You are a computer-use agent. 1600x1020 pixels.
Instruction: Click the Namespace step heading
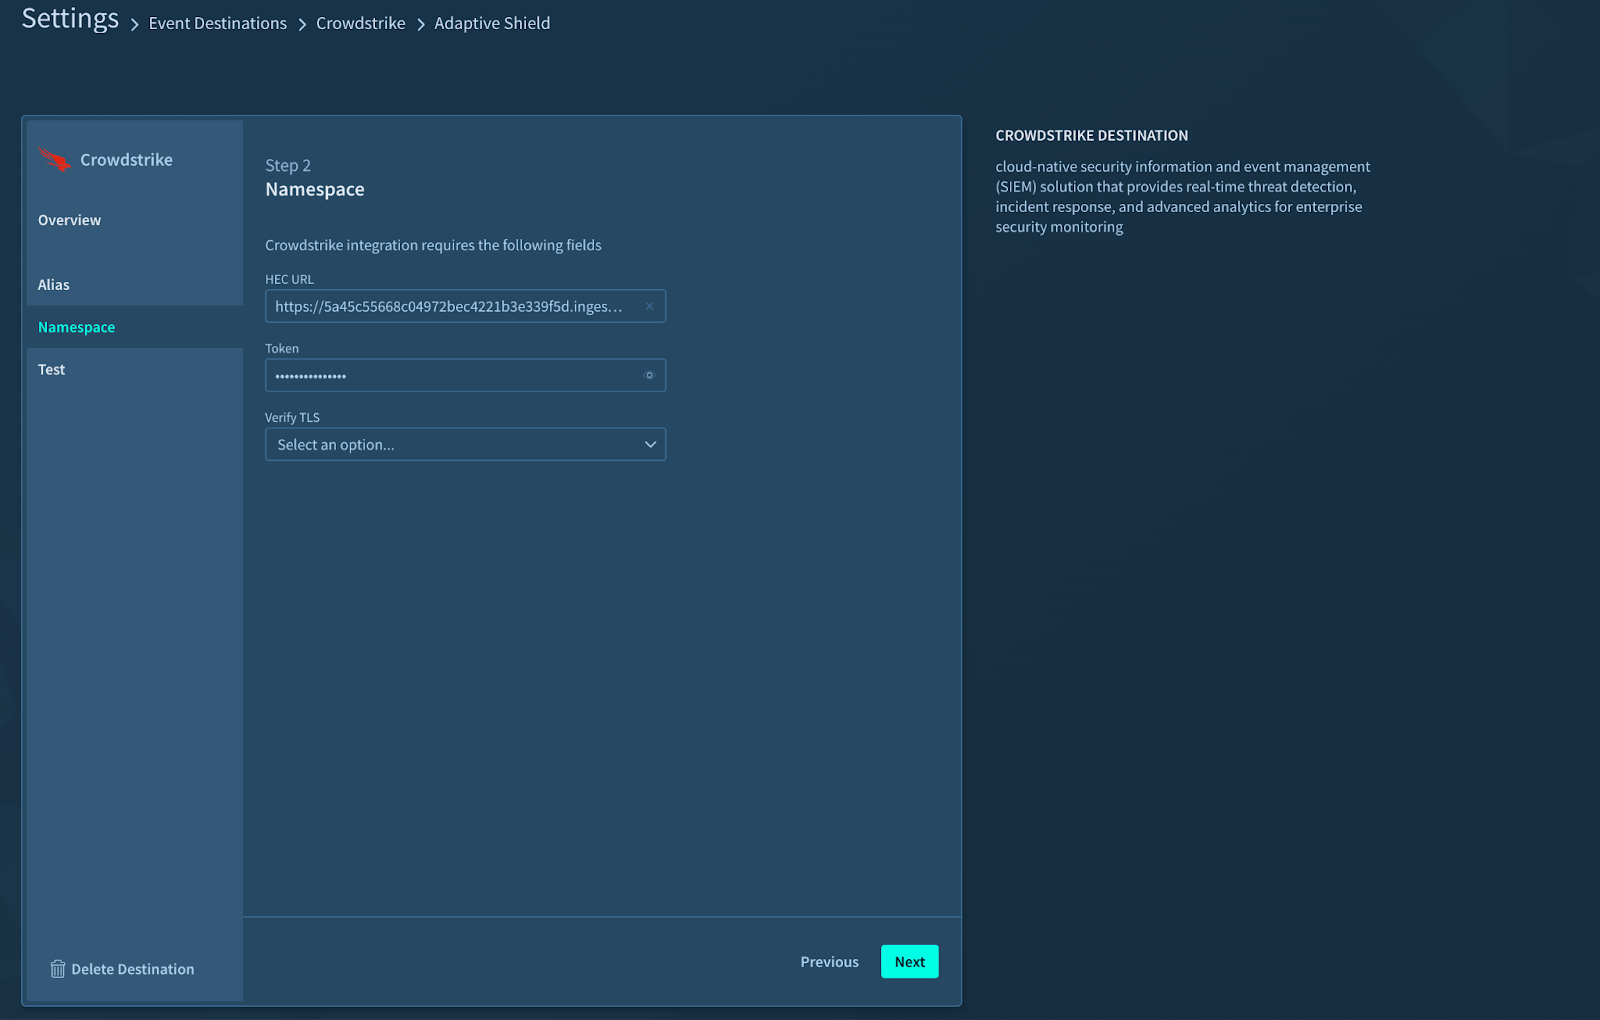(315, 189)
